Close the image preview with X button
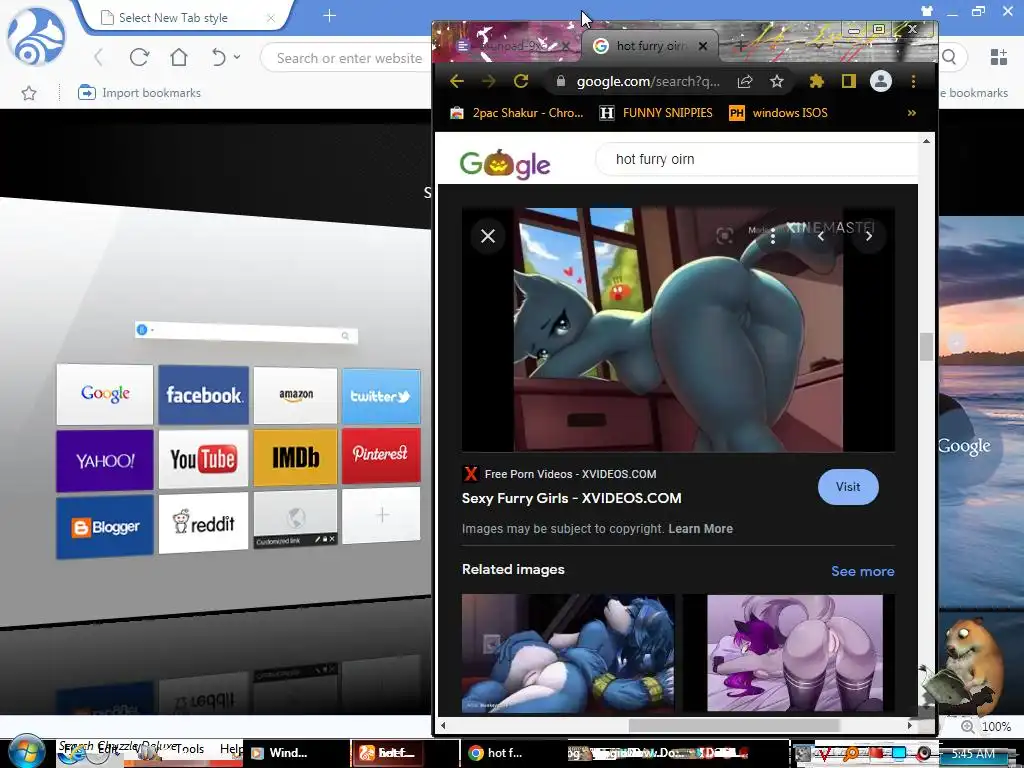 click(x=488, y=236)
